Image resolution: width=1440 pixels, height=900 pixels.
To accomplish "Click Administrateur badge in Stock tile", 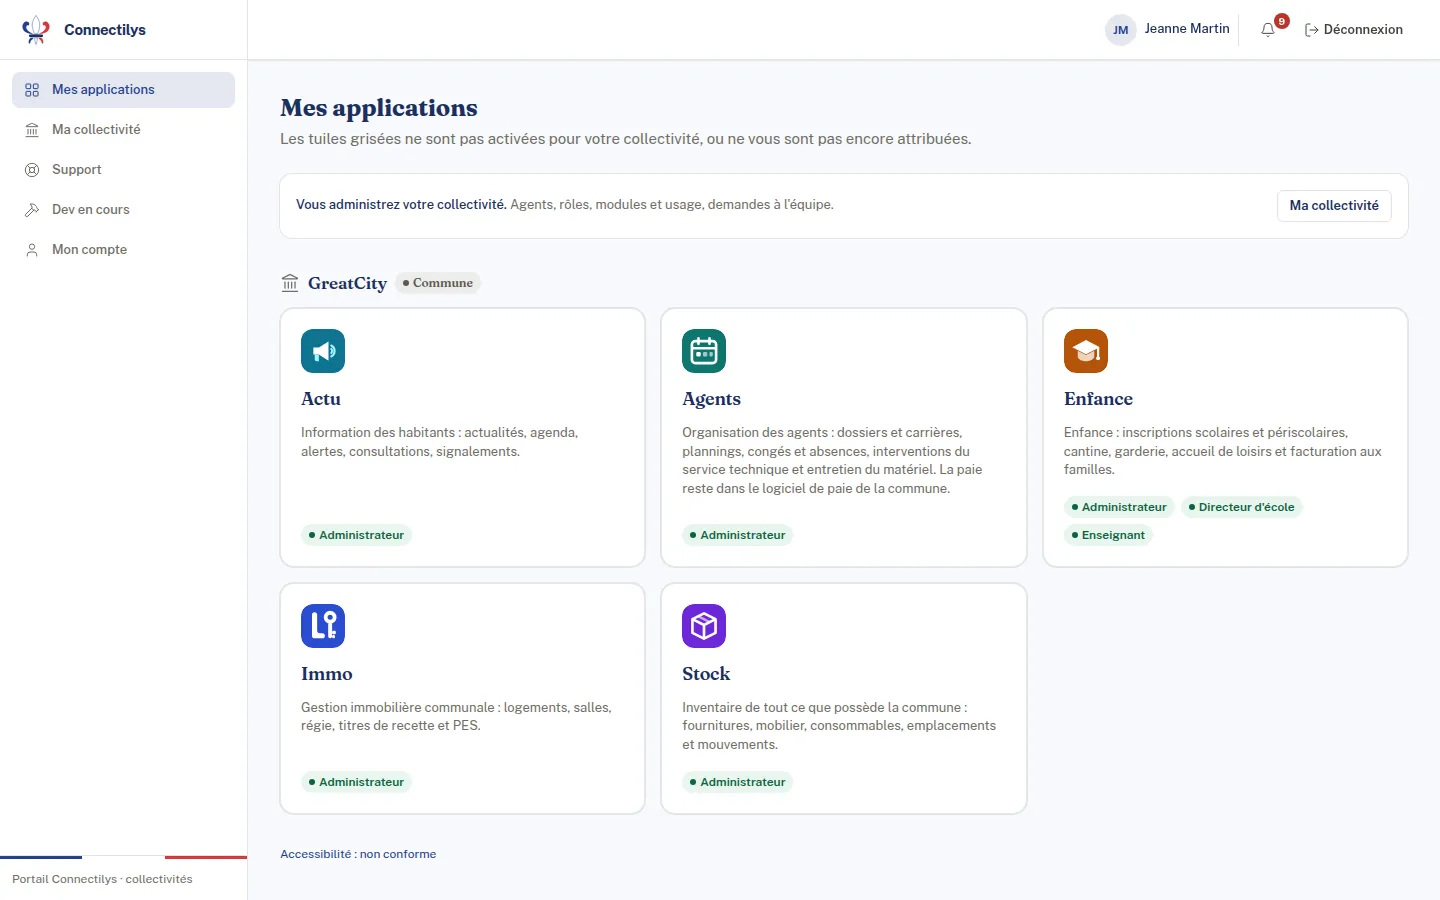I will (x=737, y=782).
